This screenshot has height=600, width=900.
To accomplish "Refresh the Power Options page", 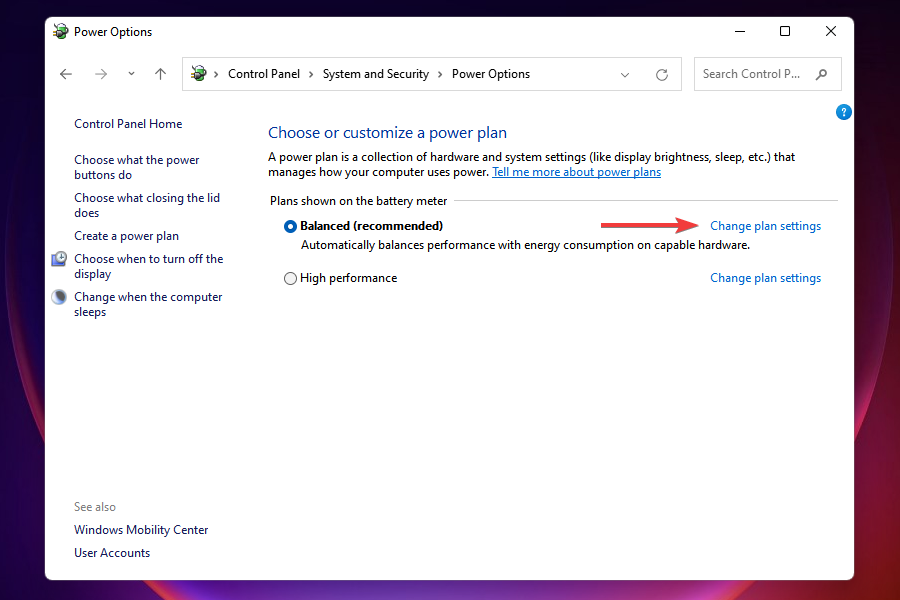I will pos(662,75).
